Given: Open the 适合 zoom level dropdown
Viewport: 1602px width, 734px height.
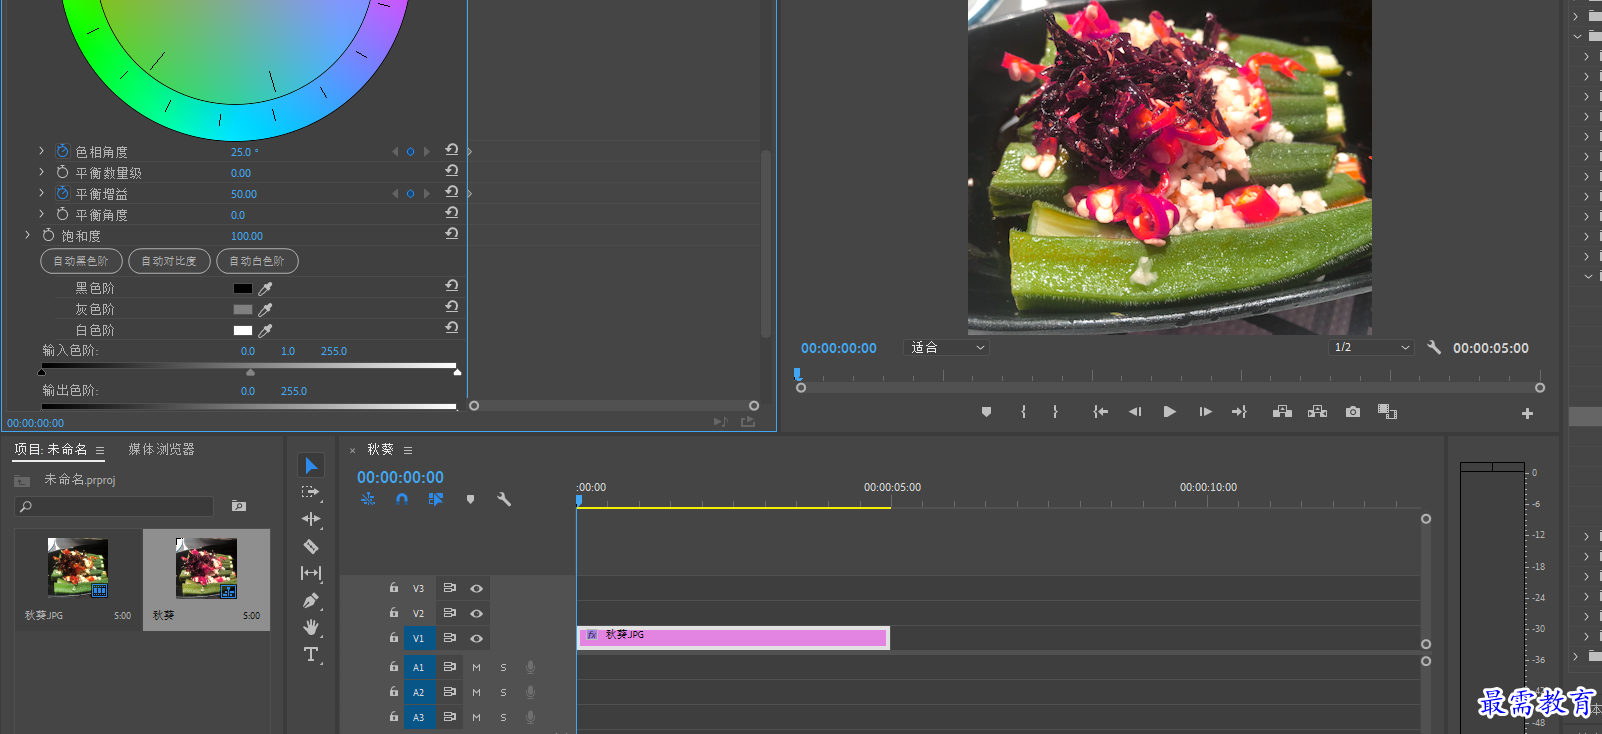Looking at the screenshot, I should (946, 348).
